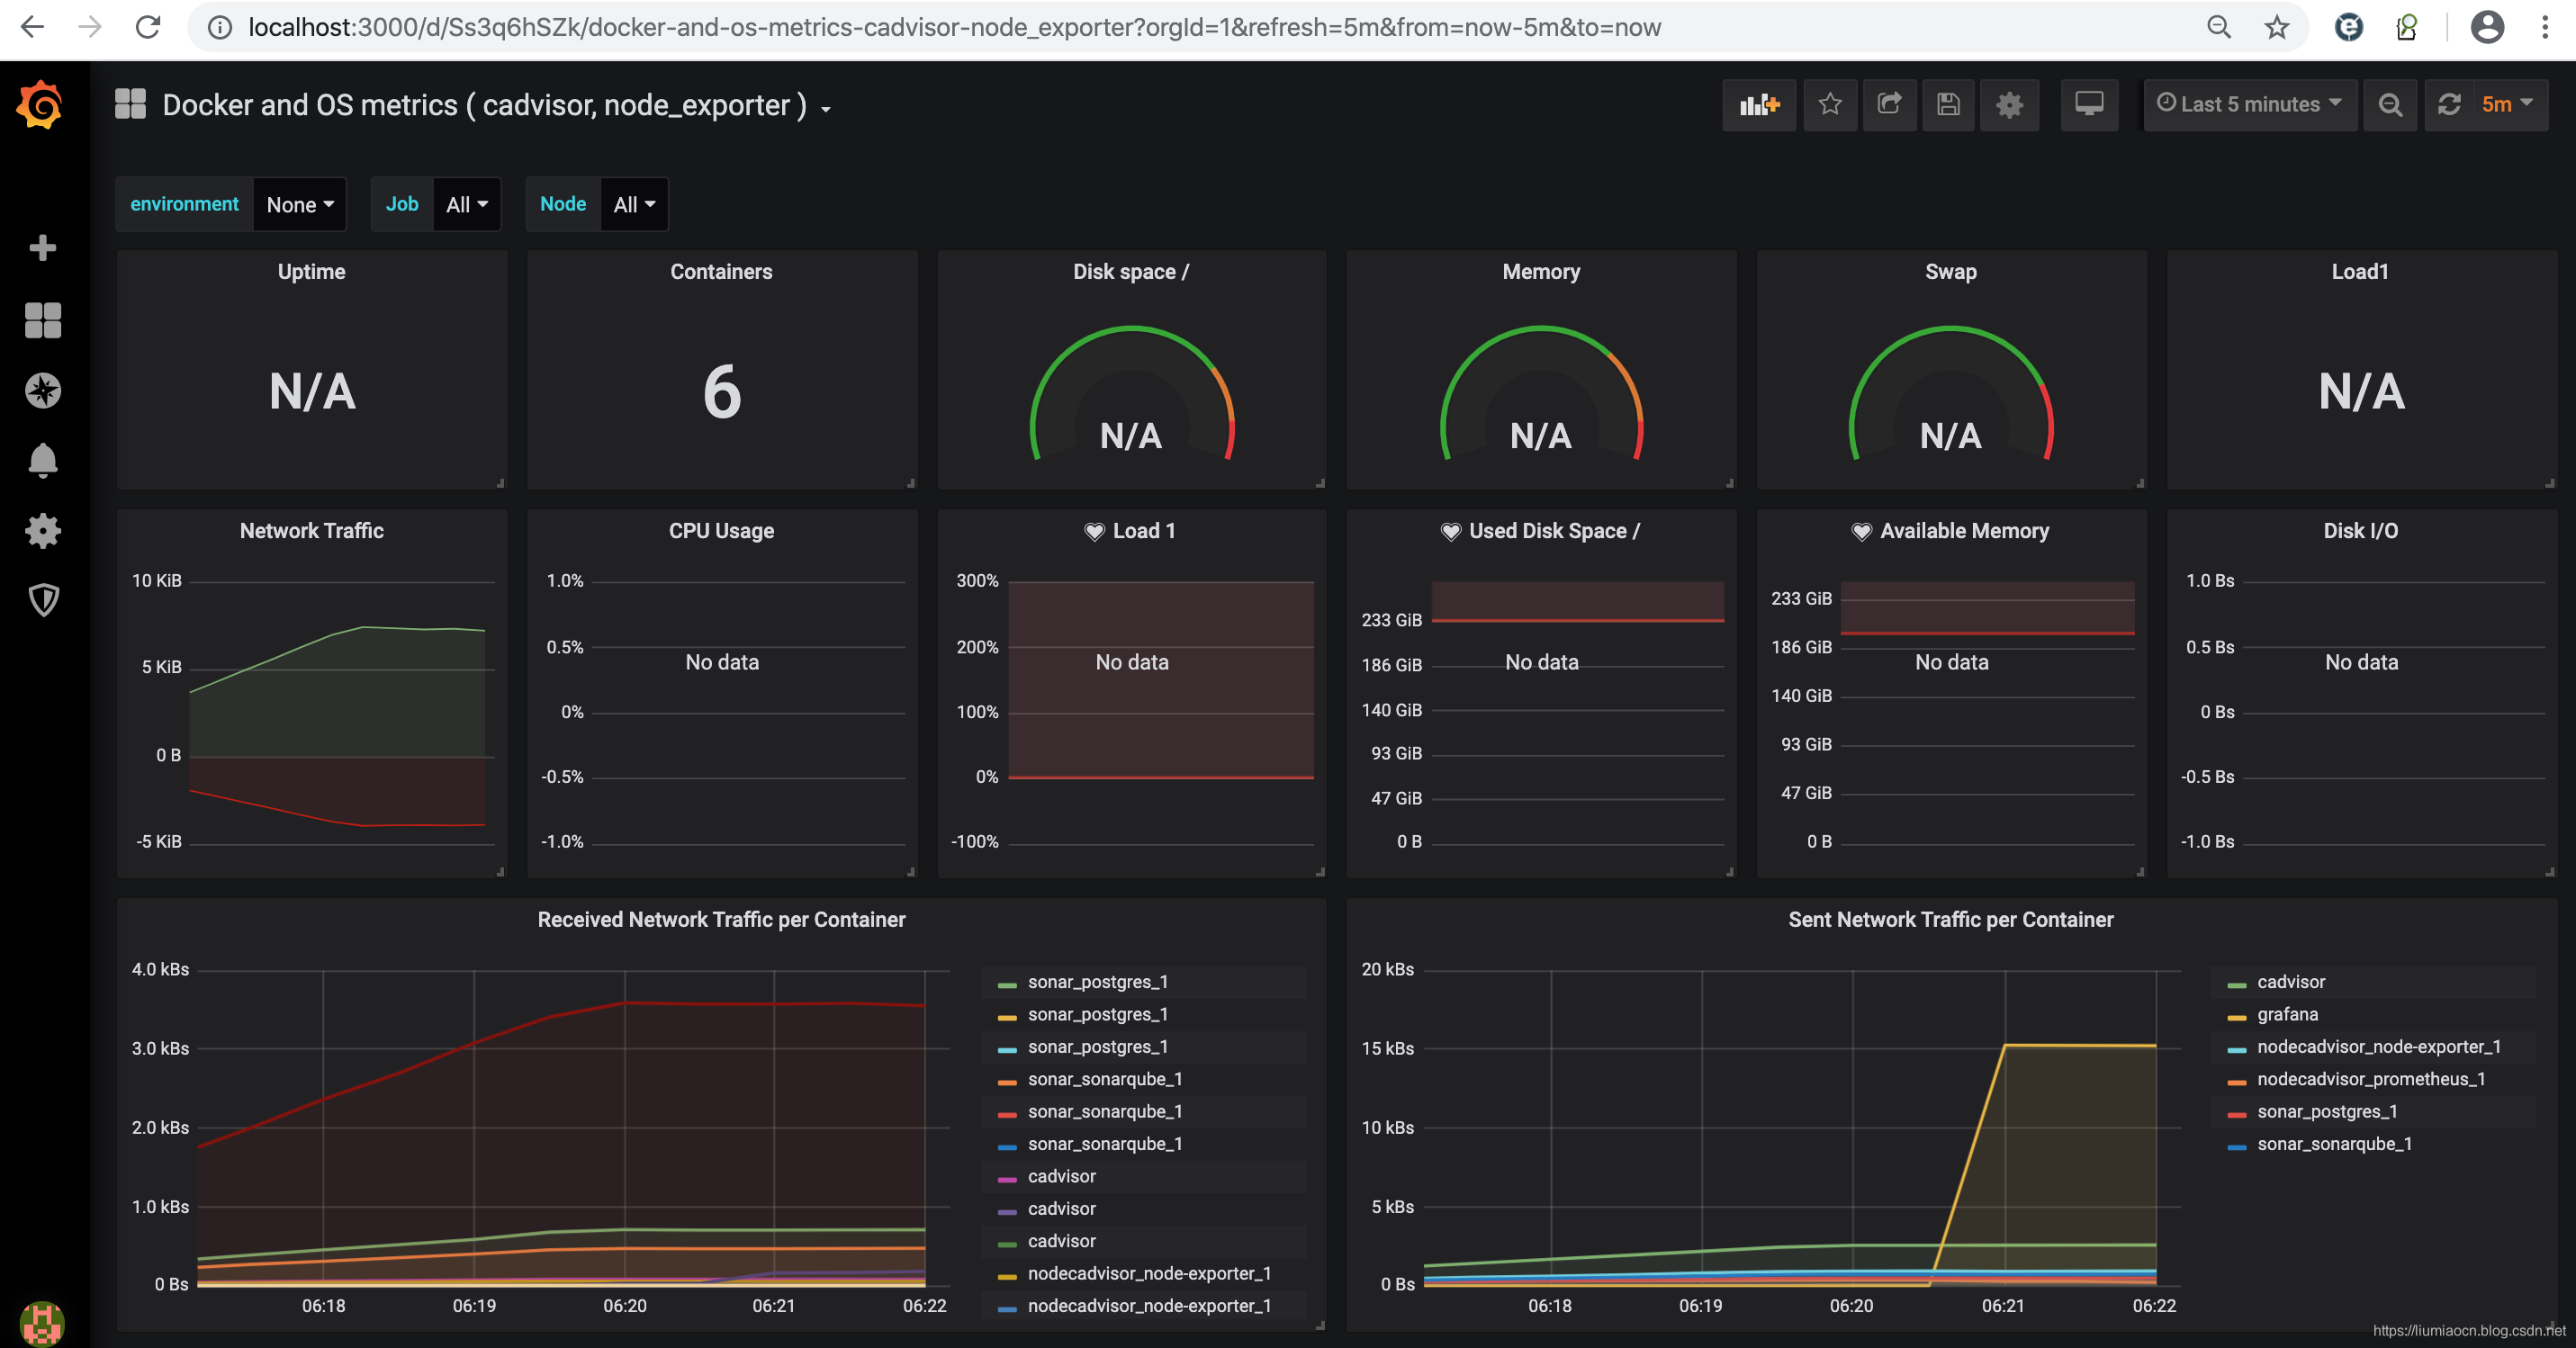Open dashboard settings gear icon
This screenshot has width=2576, height=1348.
point(2009,105)
